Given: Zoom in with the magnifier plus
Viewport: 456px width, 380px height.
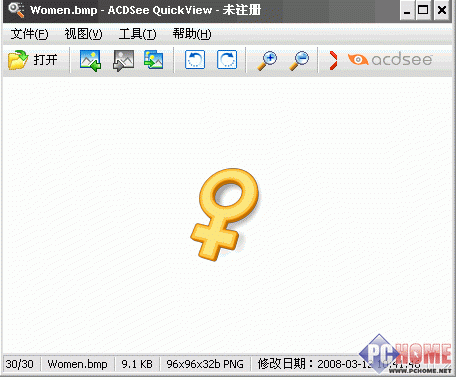Looking at the screenshot, I should click(267, 61).
